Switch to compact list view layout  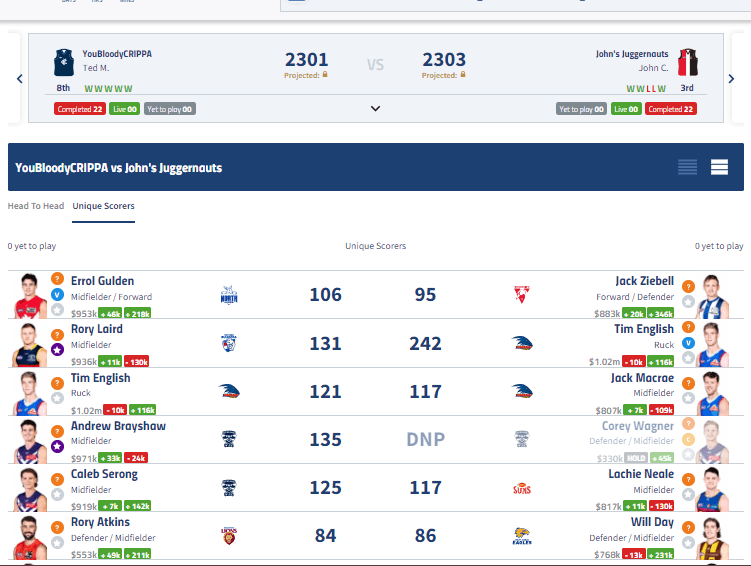pos(687,168)
